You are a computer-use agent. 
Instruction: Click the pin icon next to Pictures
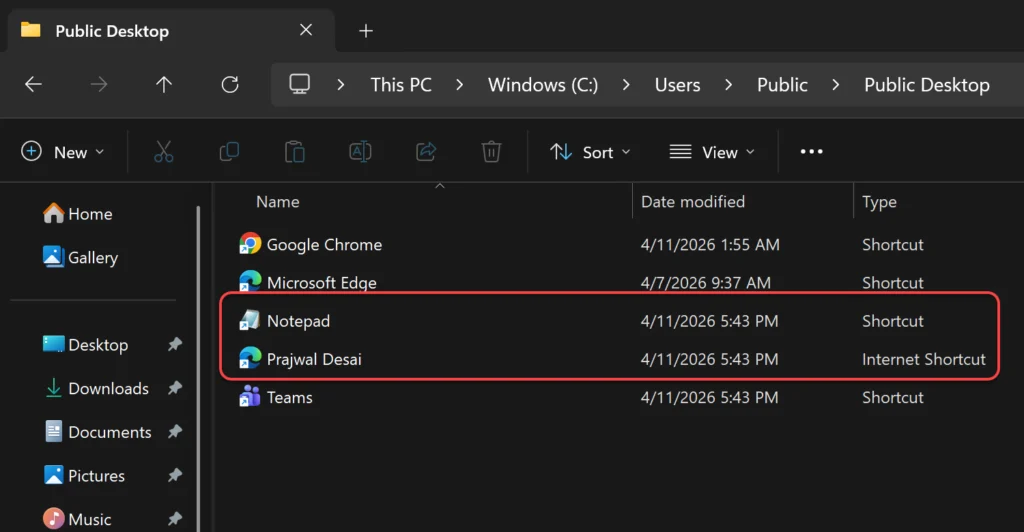pos(174,475)
